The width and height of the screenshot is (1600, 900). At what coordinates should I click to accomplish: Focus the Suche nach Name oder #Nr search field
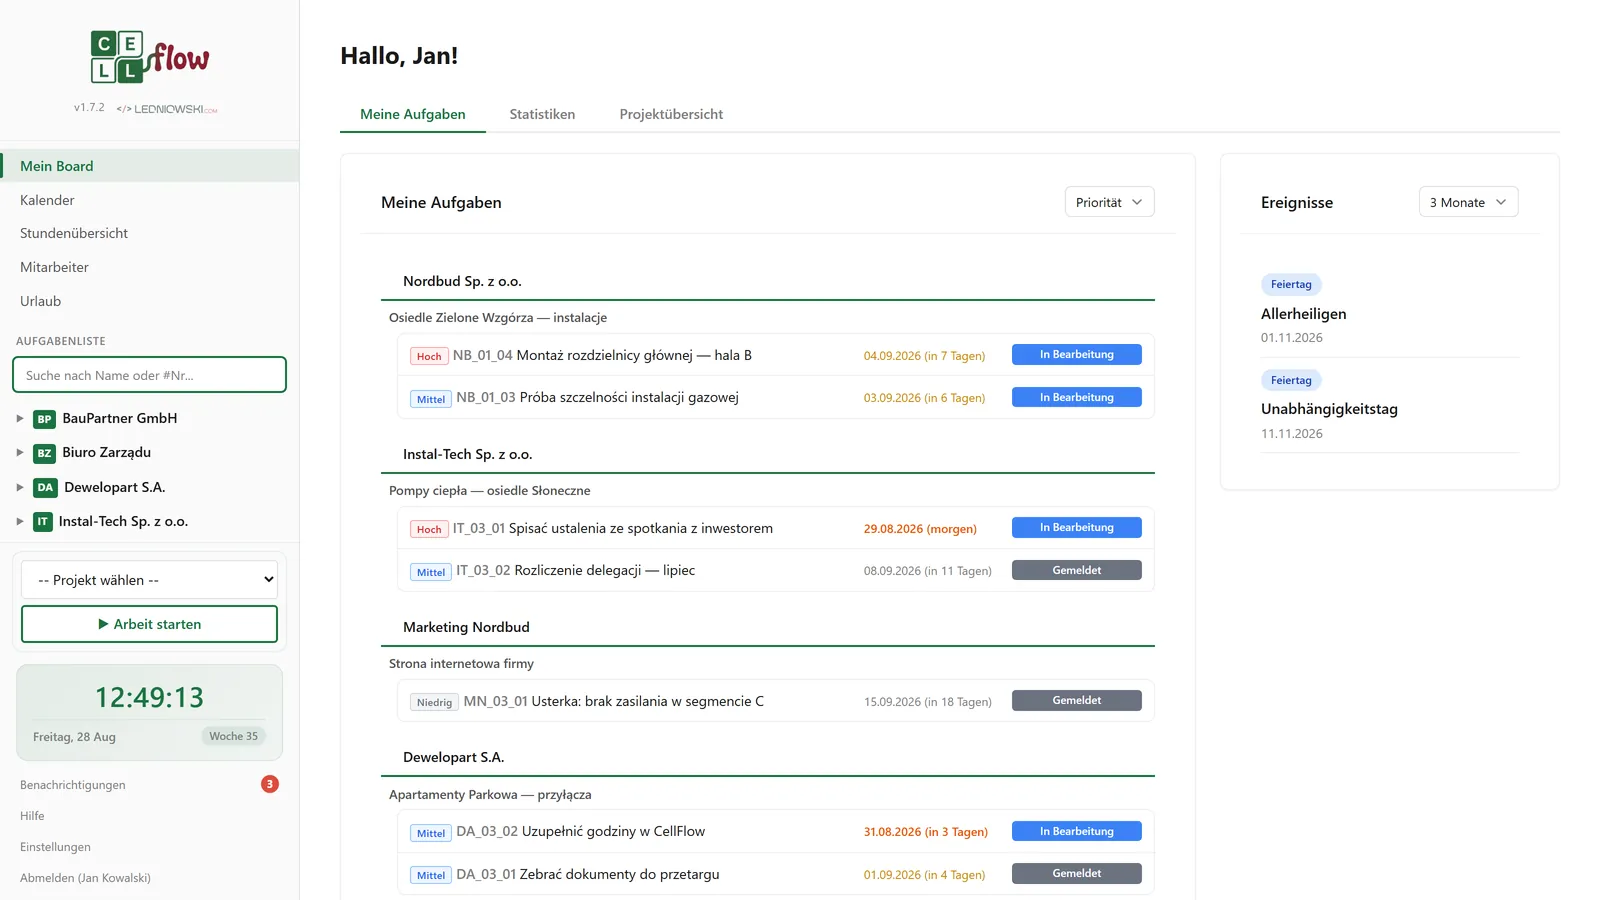click(x=149, y=375)
